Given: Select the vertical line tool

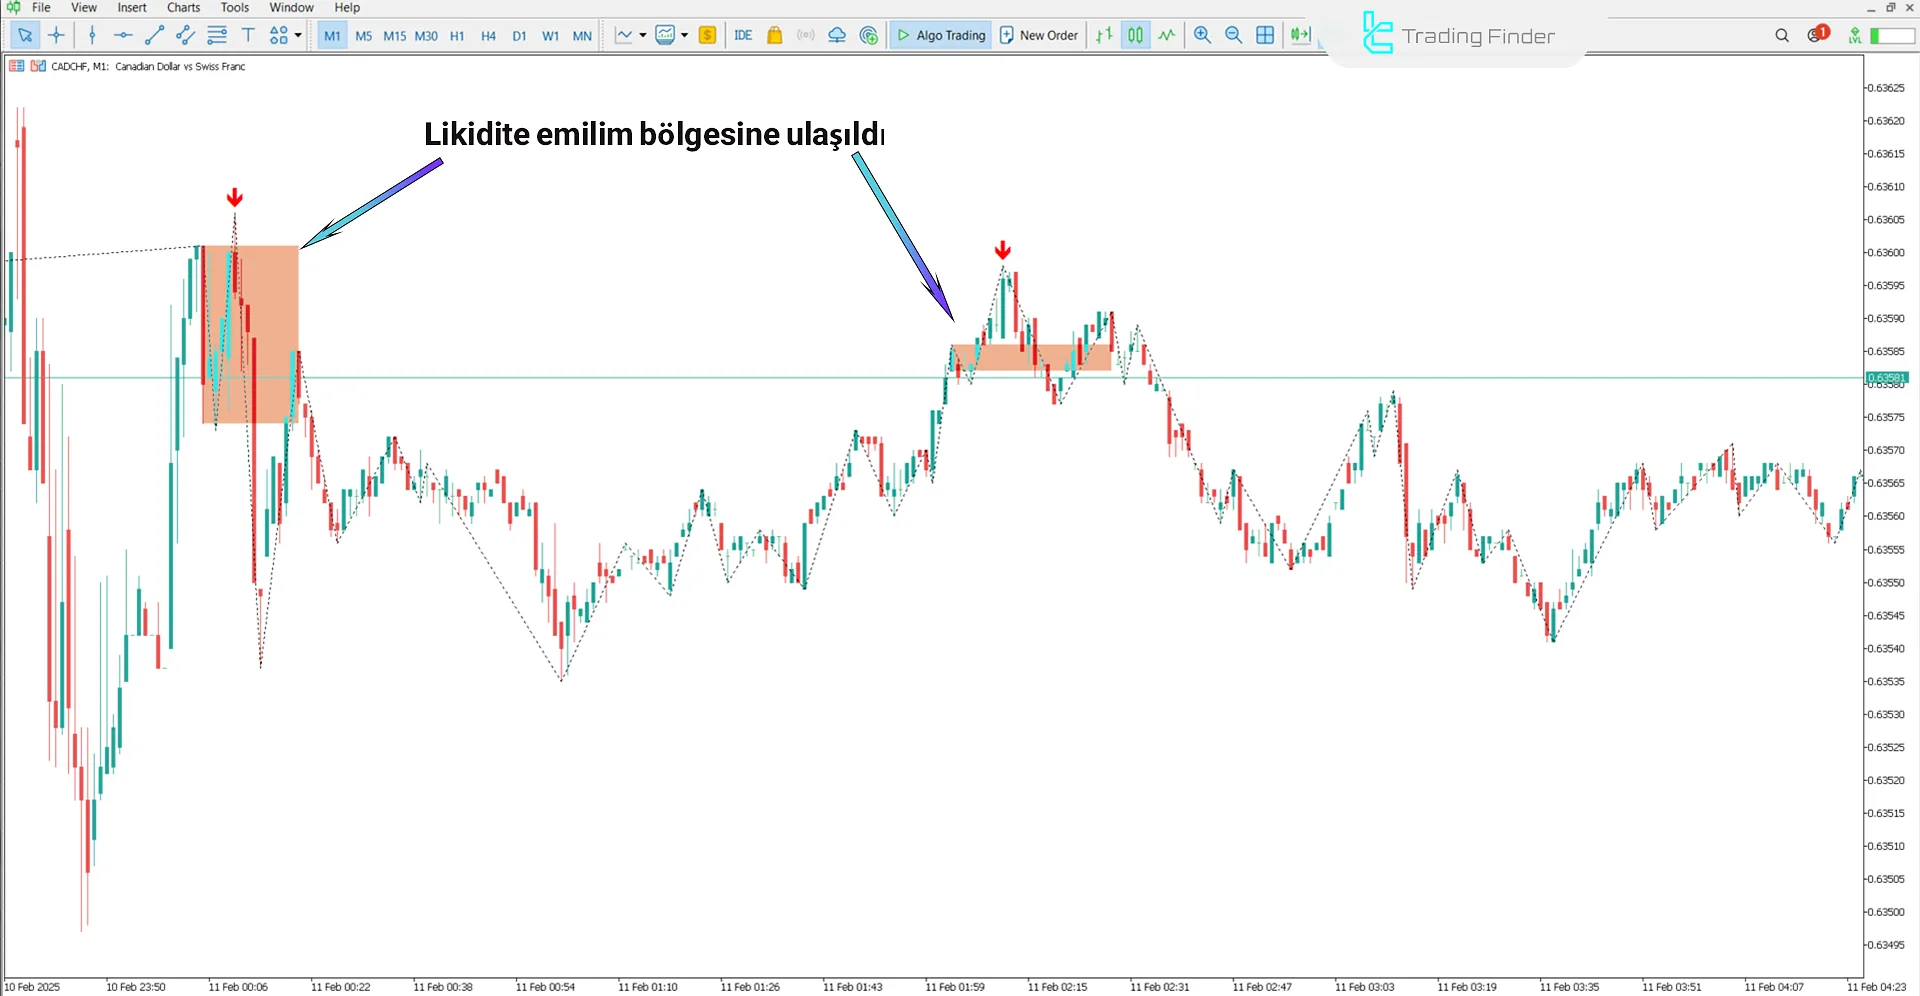Looking at the screenshot, I should point(92,35).
